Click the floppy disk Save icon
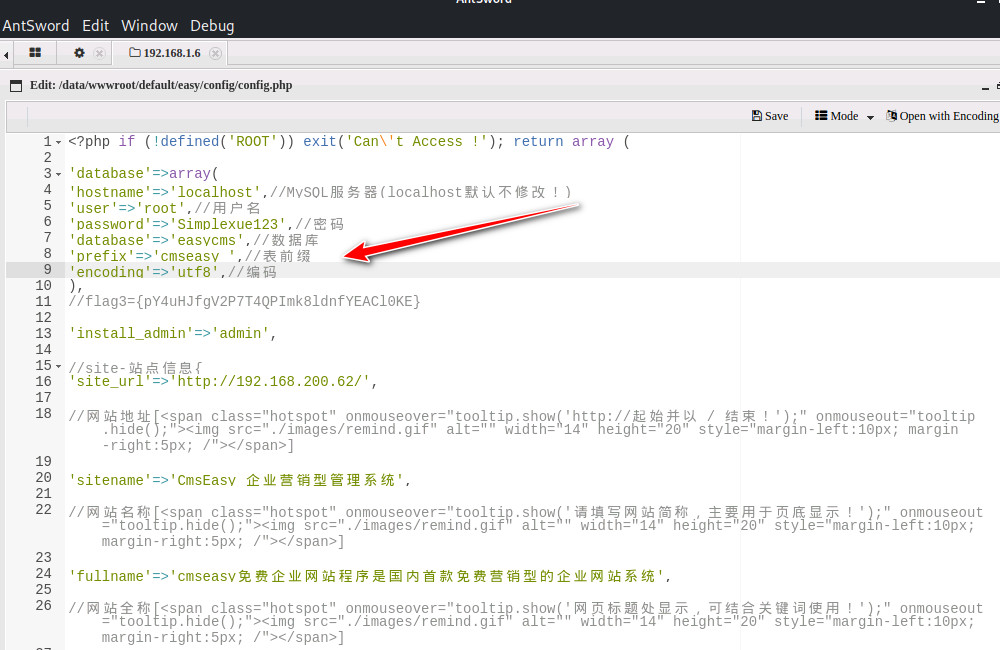Screen dimensions: 1000x650 pyautogui.click(x=757, y=116)
